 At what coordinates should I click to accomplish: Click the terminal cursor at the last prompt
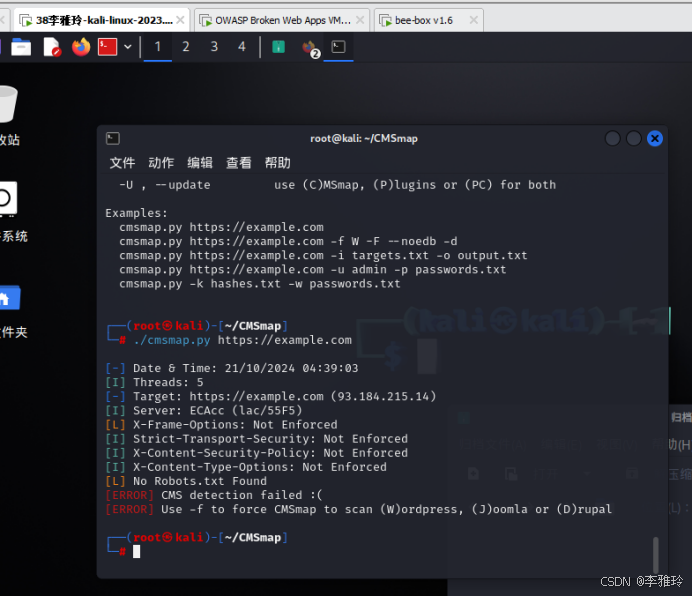[137, 551]
